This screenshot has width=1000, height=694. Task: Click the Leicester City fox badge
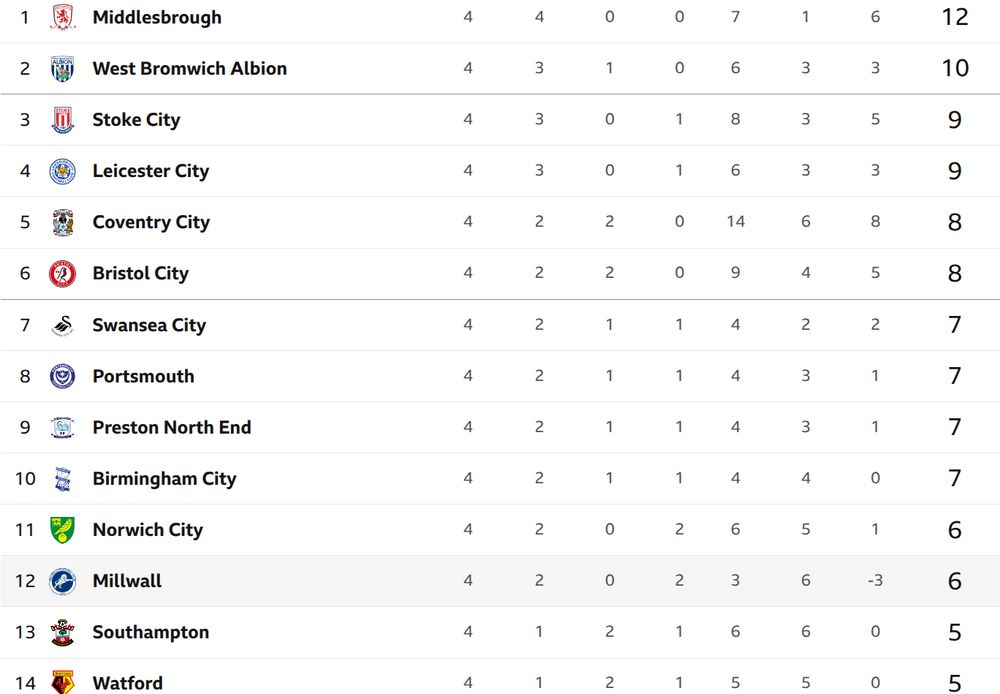62,171
